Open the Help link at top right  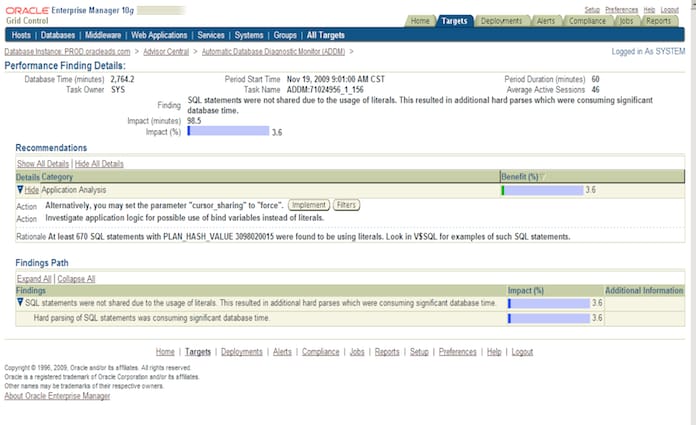click(649, 10)
